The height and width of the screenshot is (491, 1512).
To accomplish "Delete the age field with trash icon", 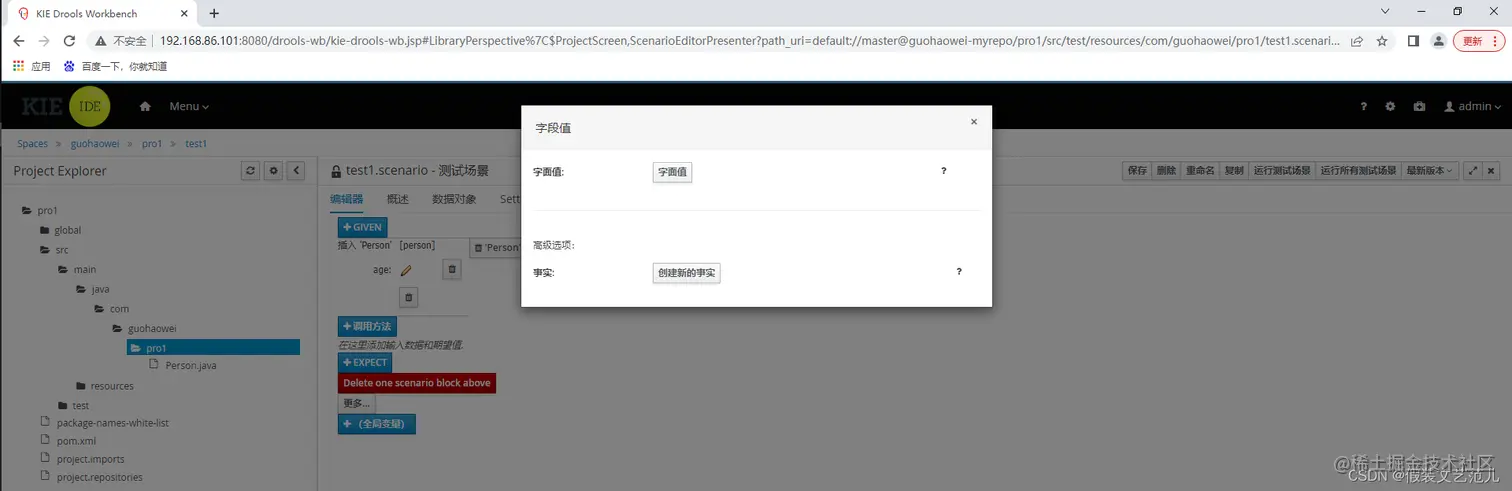I will click(451, 269).
